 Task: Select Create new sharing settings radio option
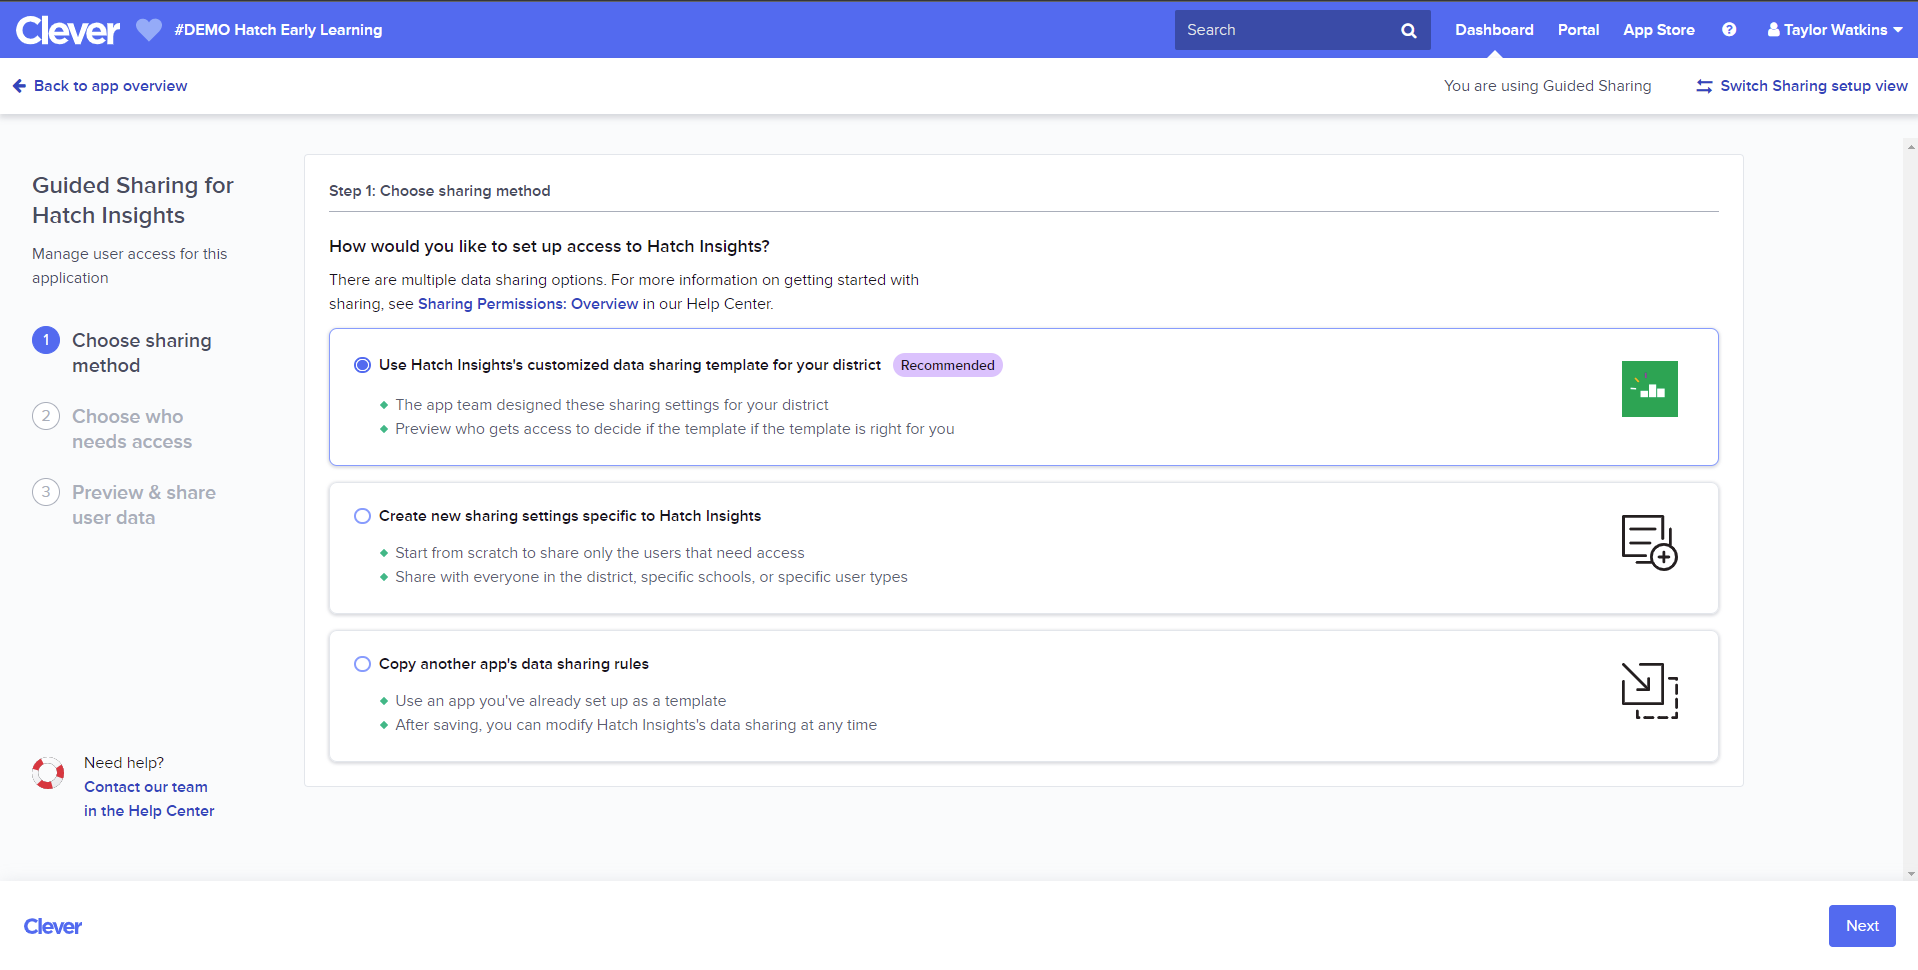coord(362,516)
